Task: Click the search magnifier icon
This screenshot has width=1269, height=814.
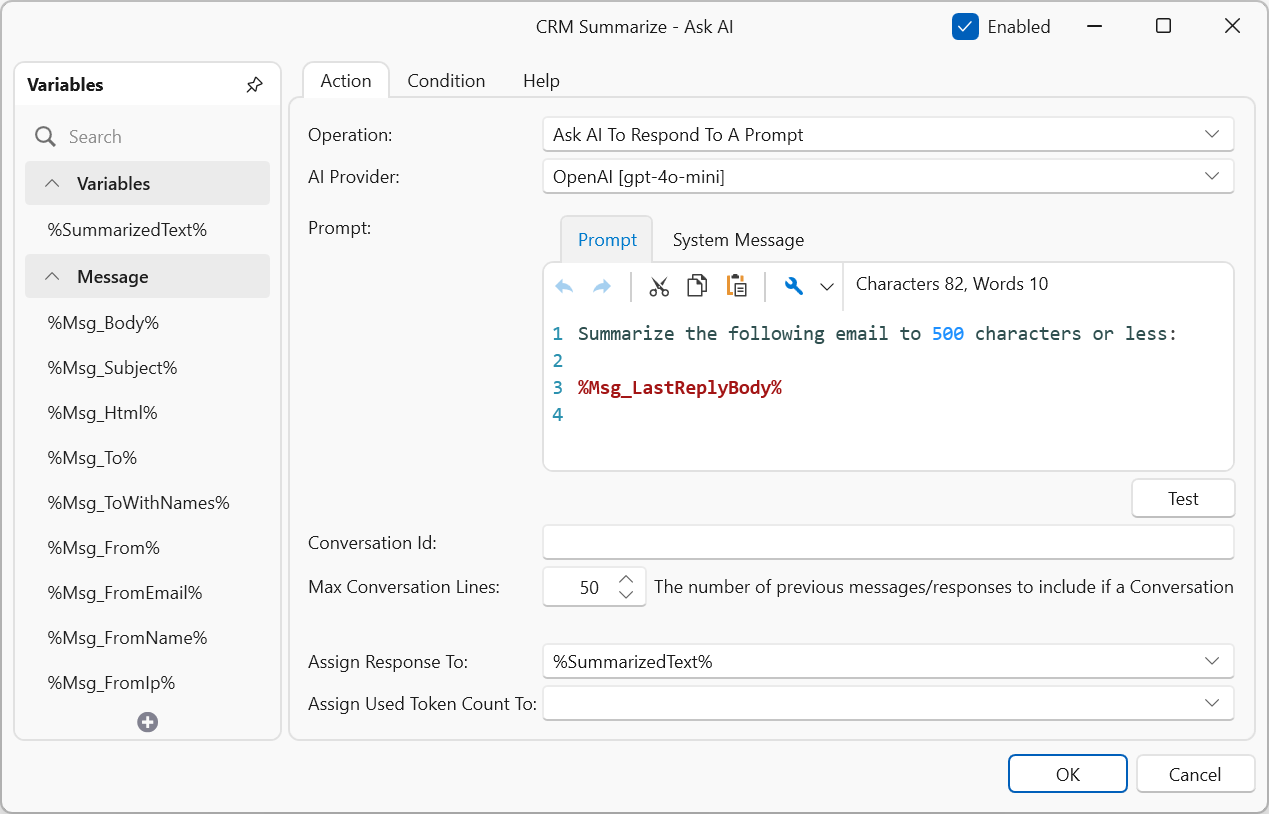Action: pos(45,137)
